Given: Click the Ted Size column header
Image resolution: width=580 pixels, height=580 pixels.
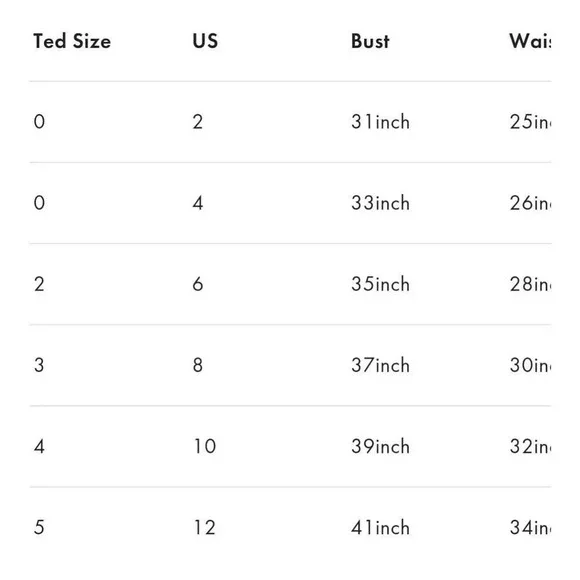Looking at the screenshot, I should pyautogui.click(x=72, y=41).
